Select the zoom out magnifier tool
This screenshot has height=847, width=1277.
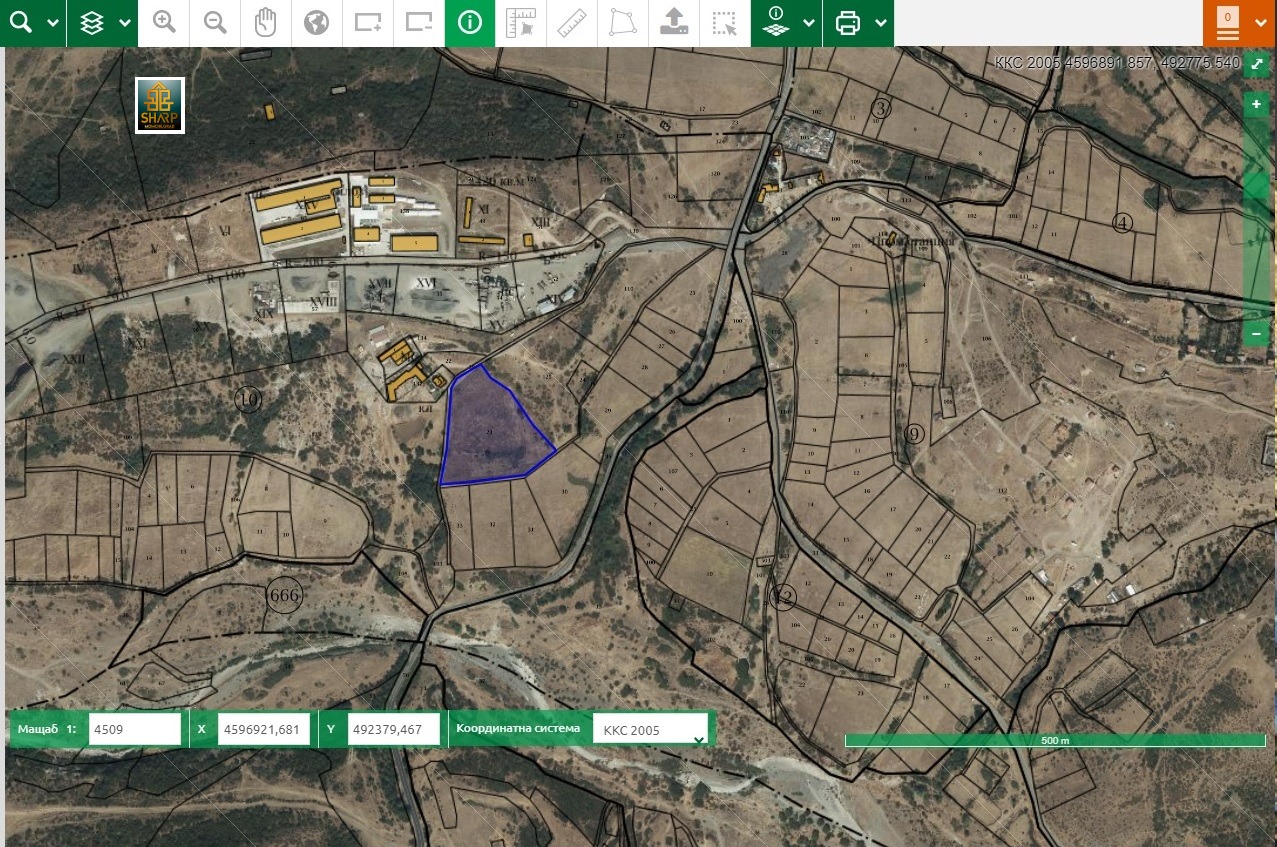[x=215, y=23]
